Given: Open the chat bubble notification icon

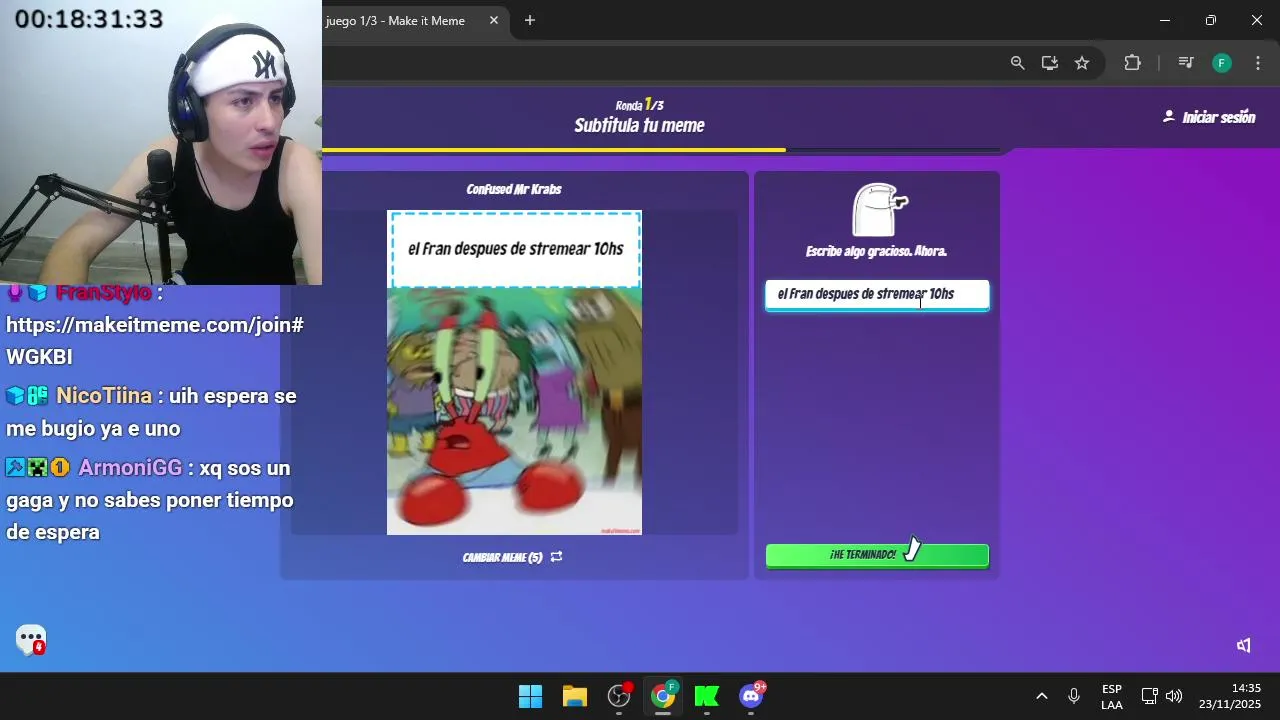Looking at the screenshot, I should click(31, 639).
